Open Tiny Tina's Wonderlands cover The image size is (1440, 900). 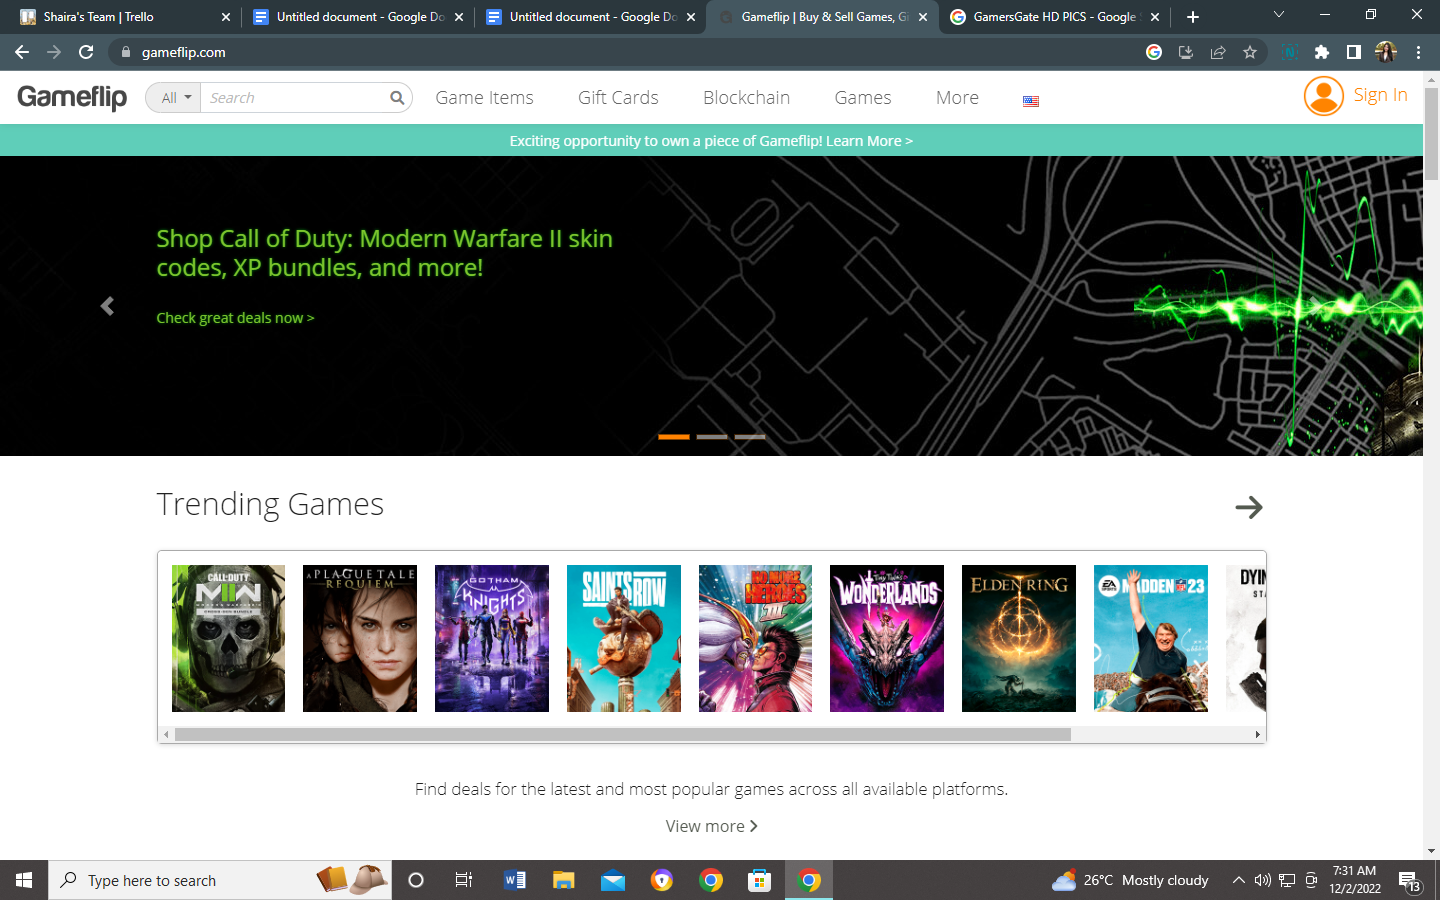887,638
